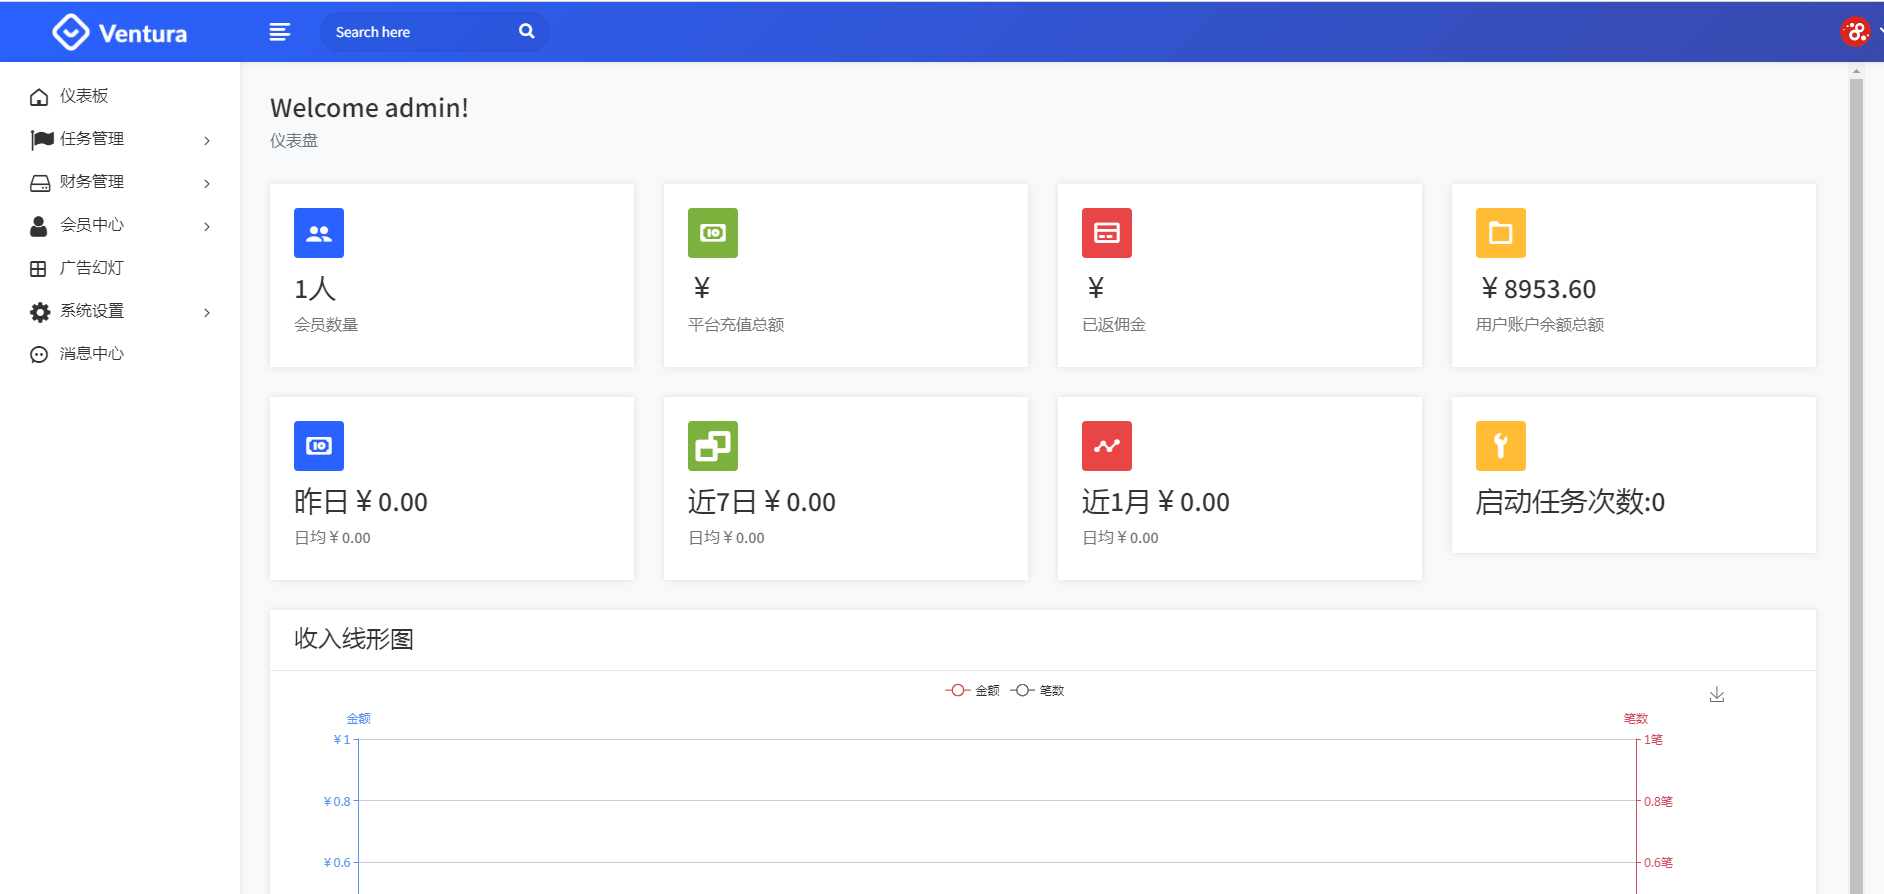Toggle the sidebar with the hamburger icon

(280, 32)
